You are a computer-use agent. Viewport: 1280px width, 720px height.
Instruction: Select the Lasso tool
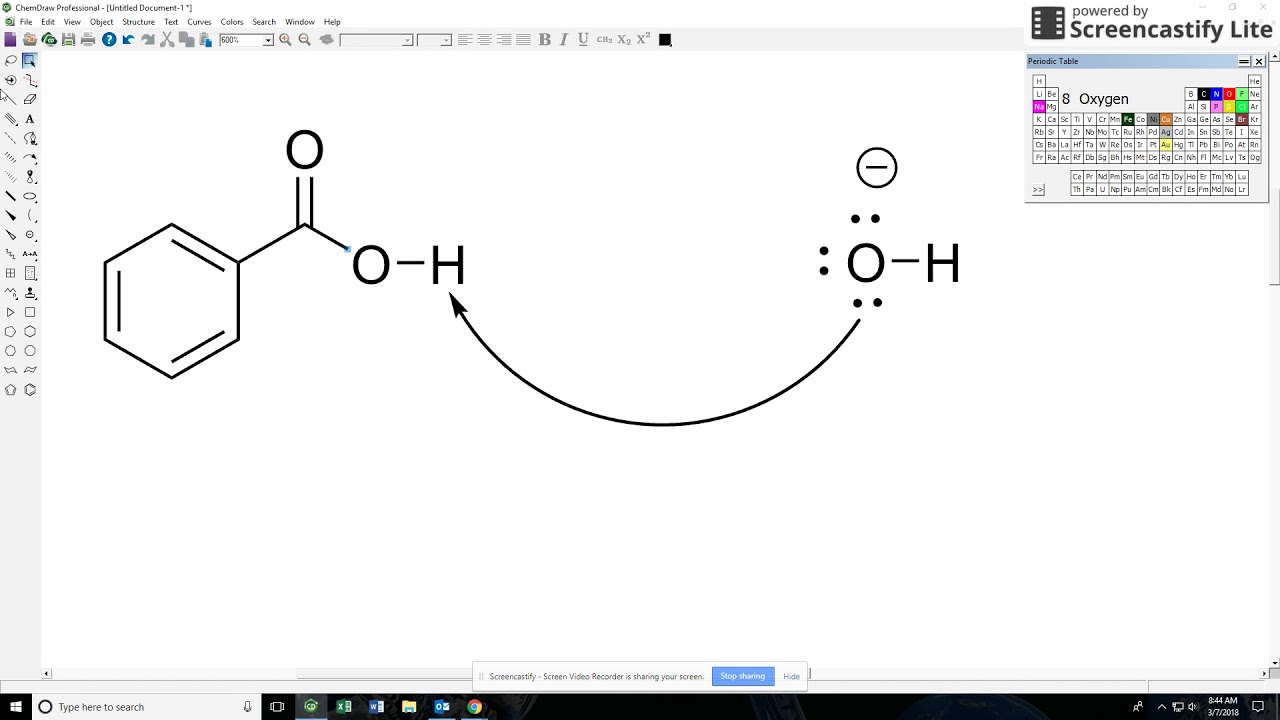(x=11, y=60)
